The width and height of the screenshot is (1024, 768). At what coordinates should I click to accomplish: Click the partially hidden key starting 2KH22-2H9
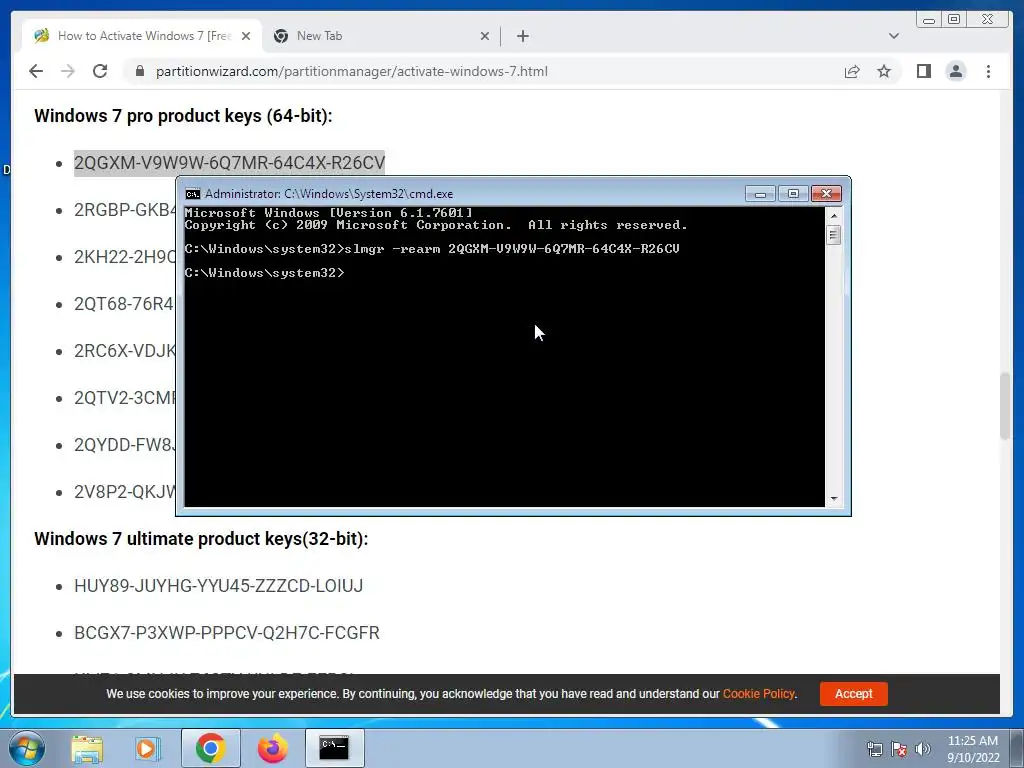(x=125, y=257)
